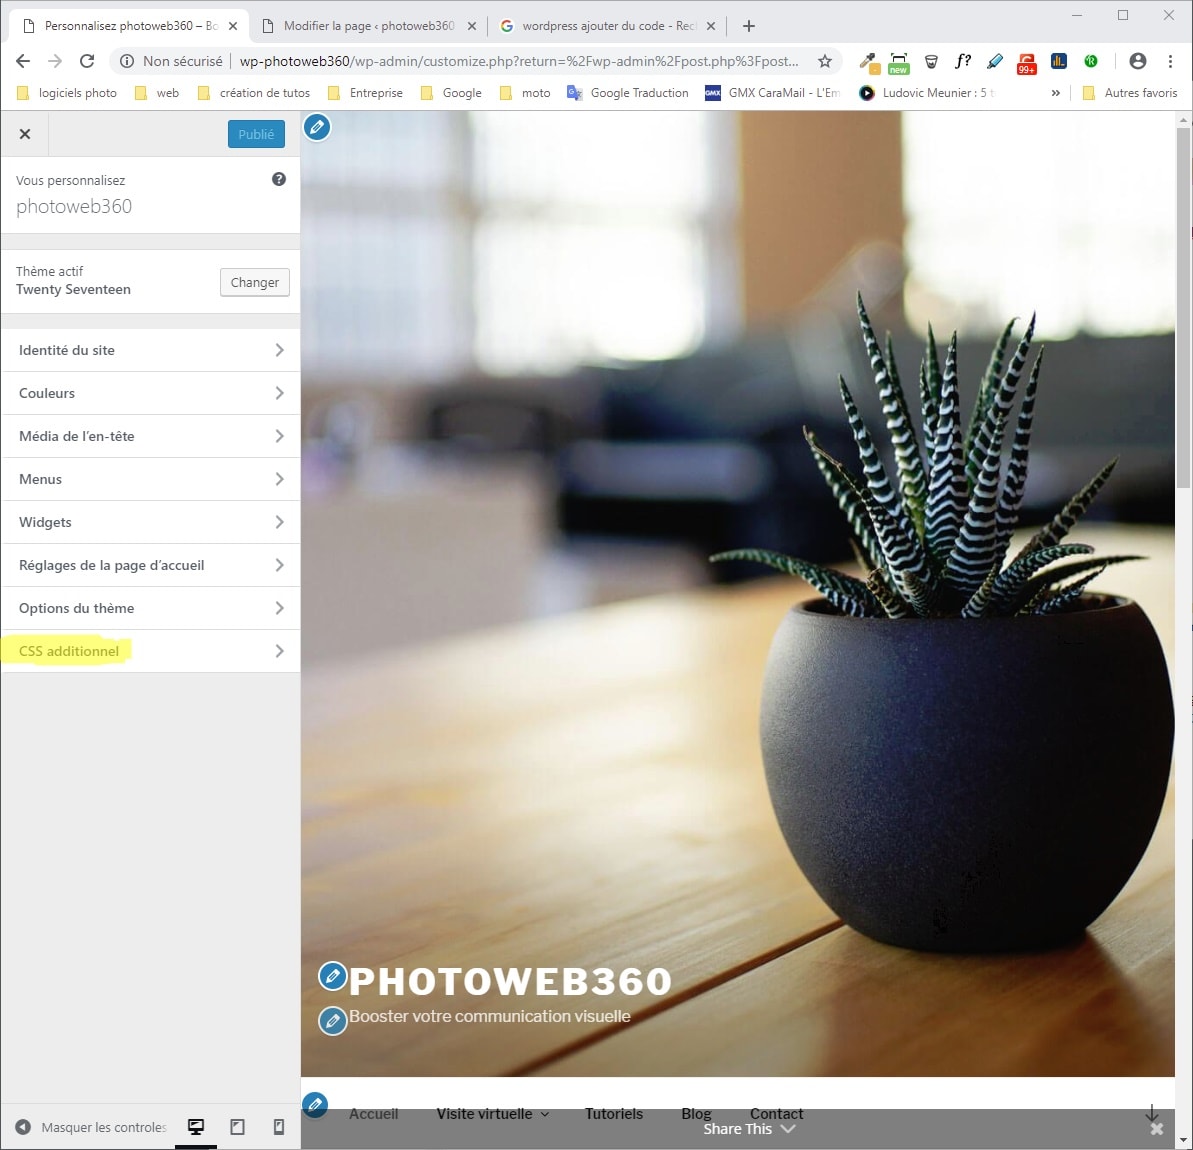1193x1150 pixels.
Task: Open the Entreprise bookmark folder
Action: pos(365,93)
